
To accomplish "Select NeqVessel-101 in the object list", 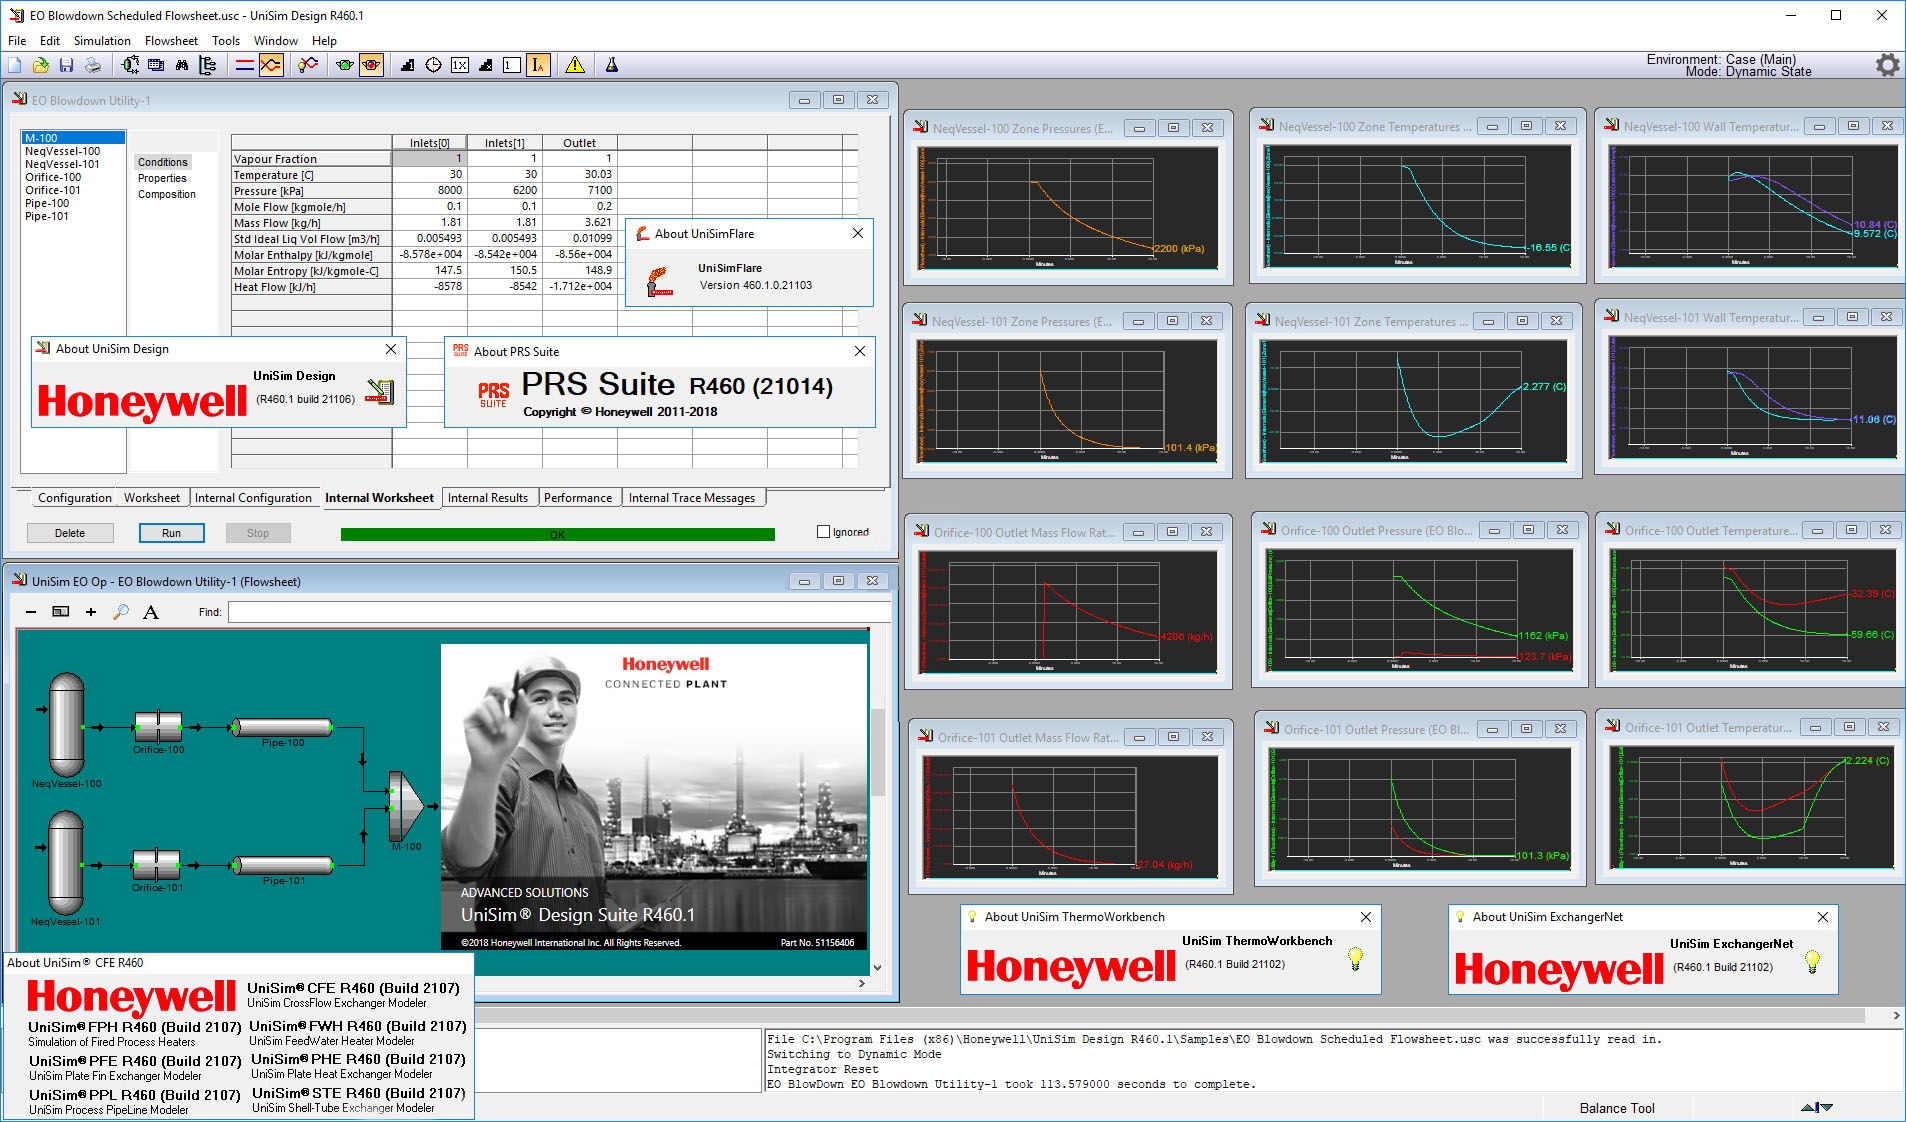I will tap(62, 164).
